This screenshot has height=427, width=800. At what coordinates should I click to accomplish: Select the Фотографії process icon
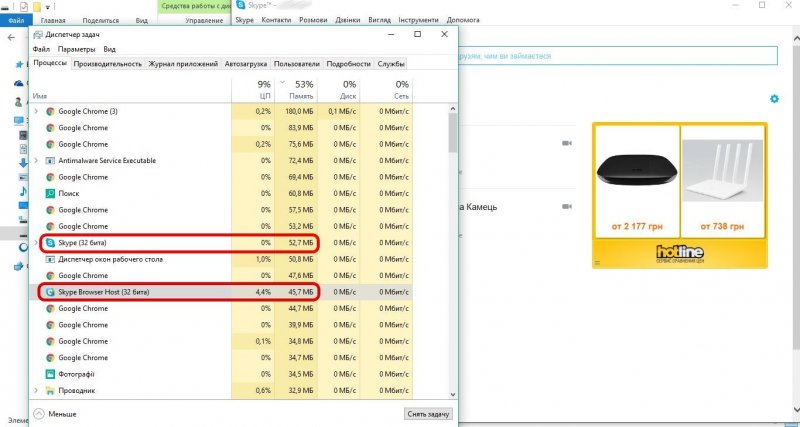pyautogui.click(x=50, y=374)
